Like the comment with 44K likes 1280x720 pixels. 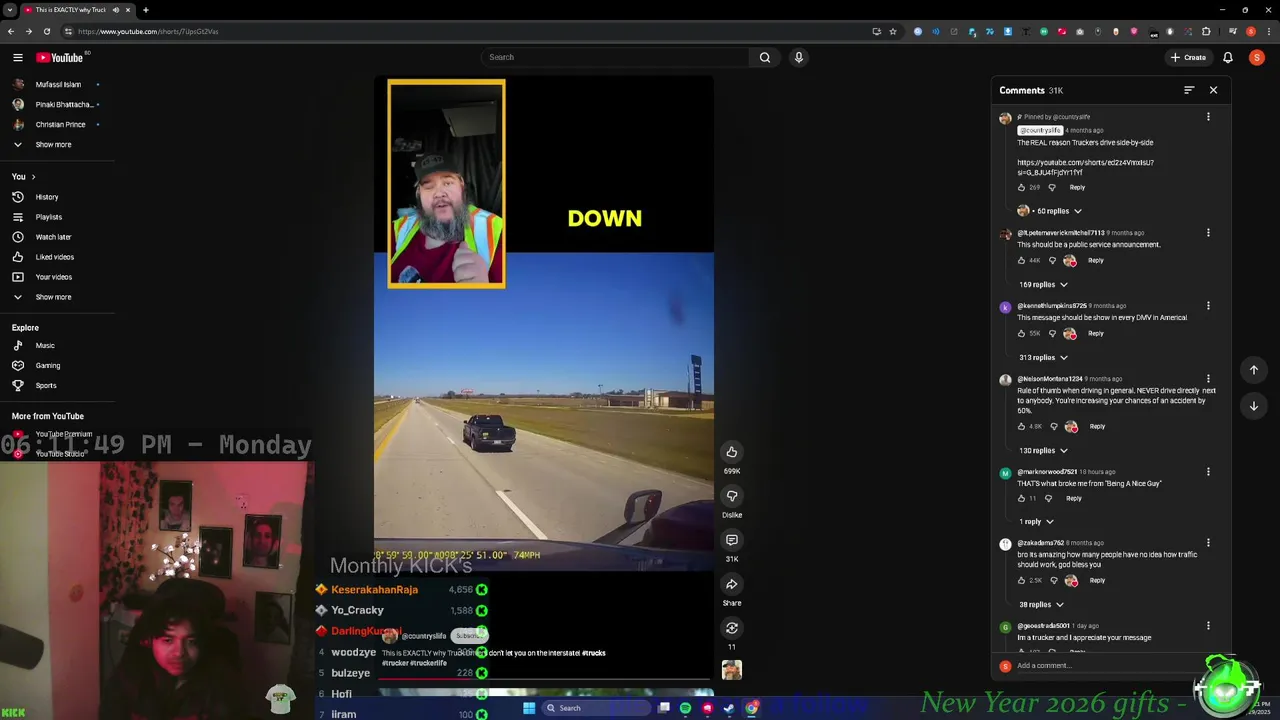point(1021,260)
